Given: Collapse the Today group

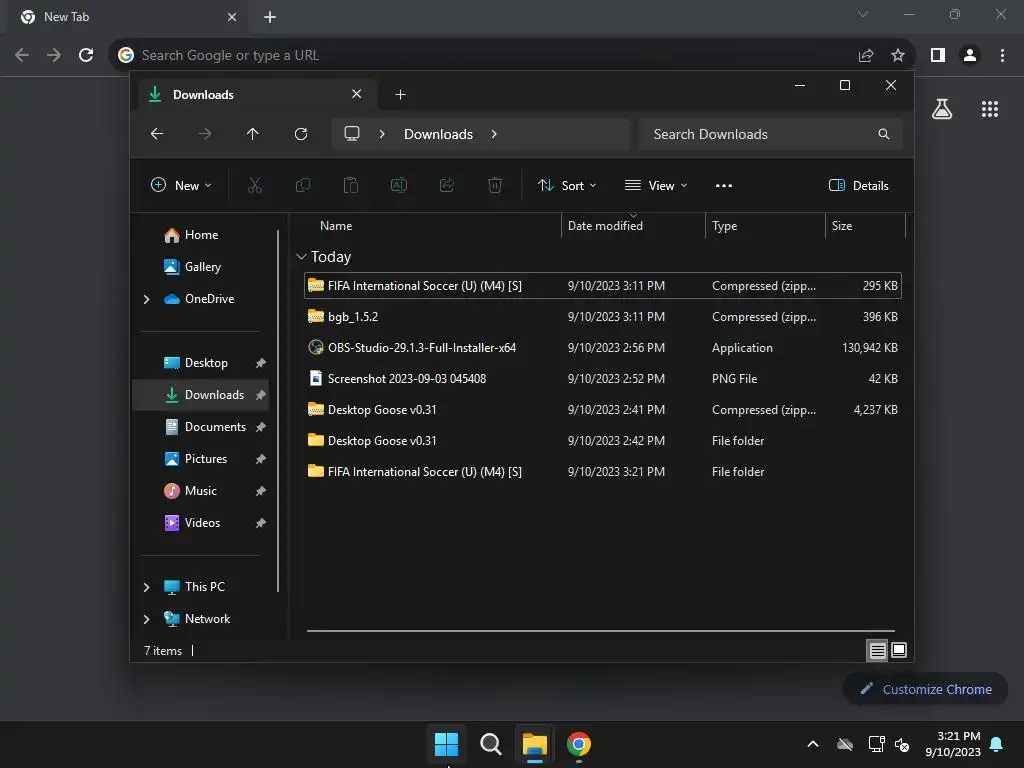Looking at the screenshot, I should tap(301, 257).
